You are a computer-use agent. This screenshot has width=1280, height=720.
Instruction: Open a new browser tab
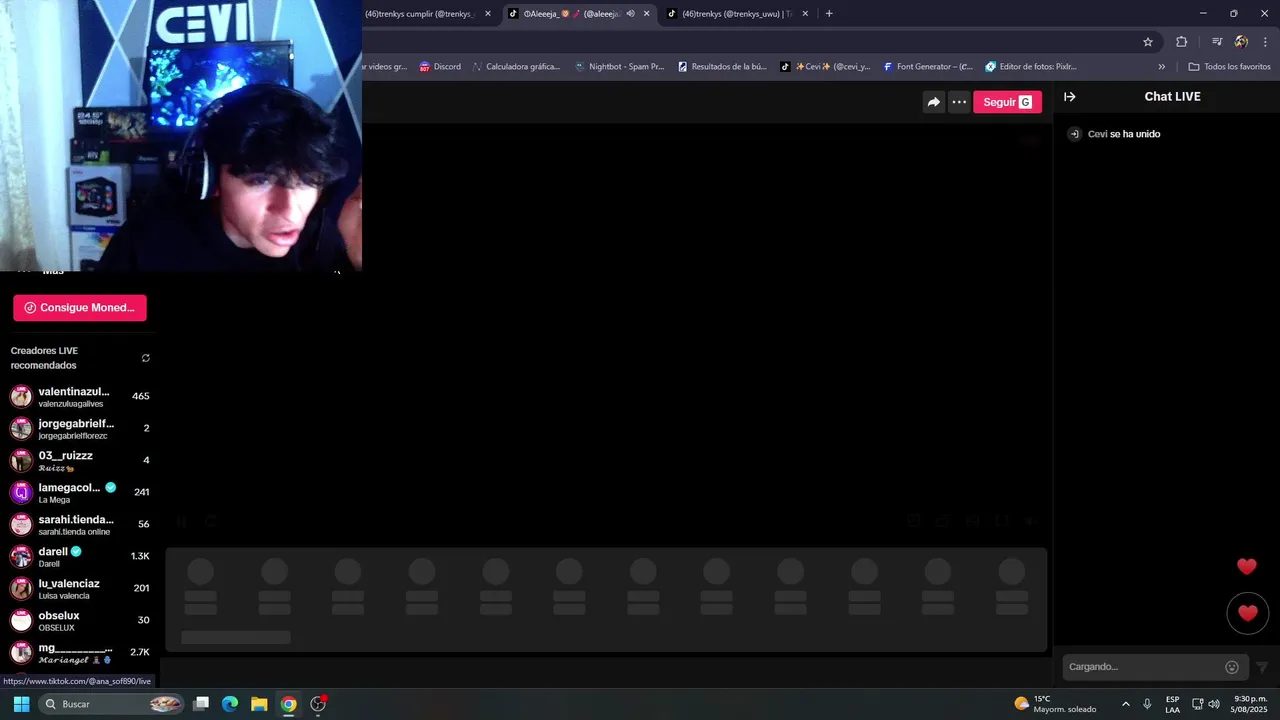click(829, 14)
